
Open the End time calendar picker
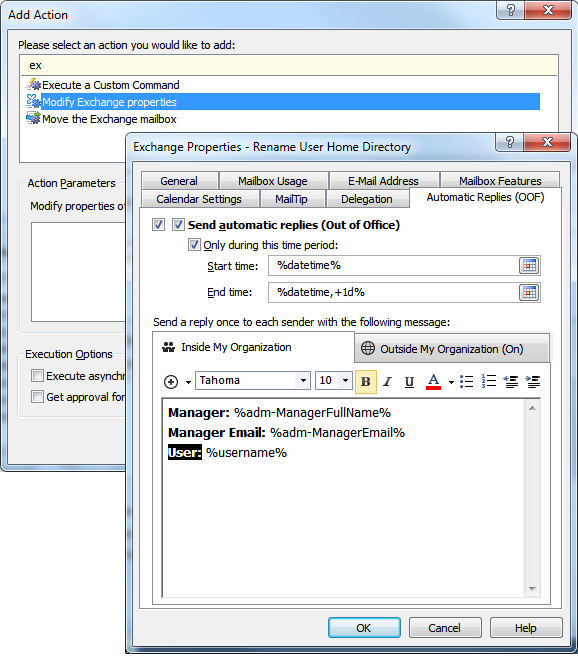529,292
